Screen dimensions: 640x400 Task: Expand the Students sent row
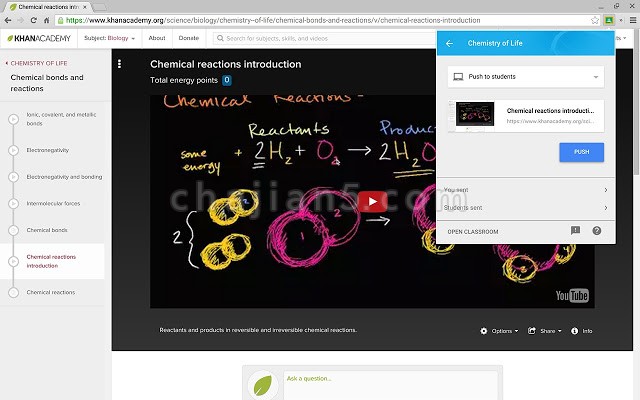coord(526,208)
